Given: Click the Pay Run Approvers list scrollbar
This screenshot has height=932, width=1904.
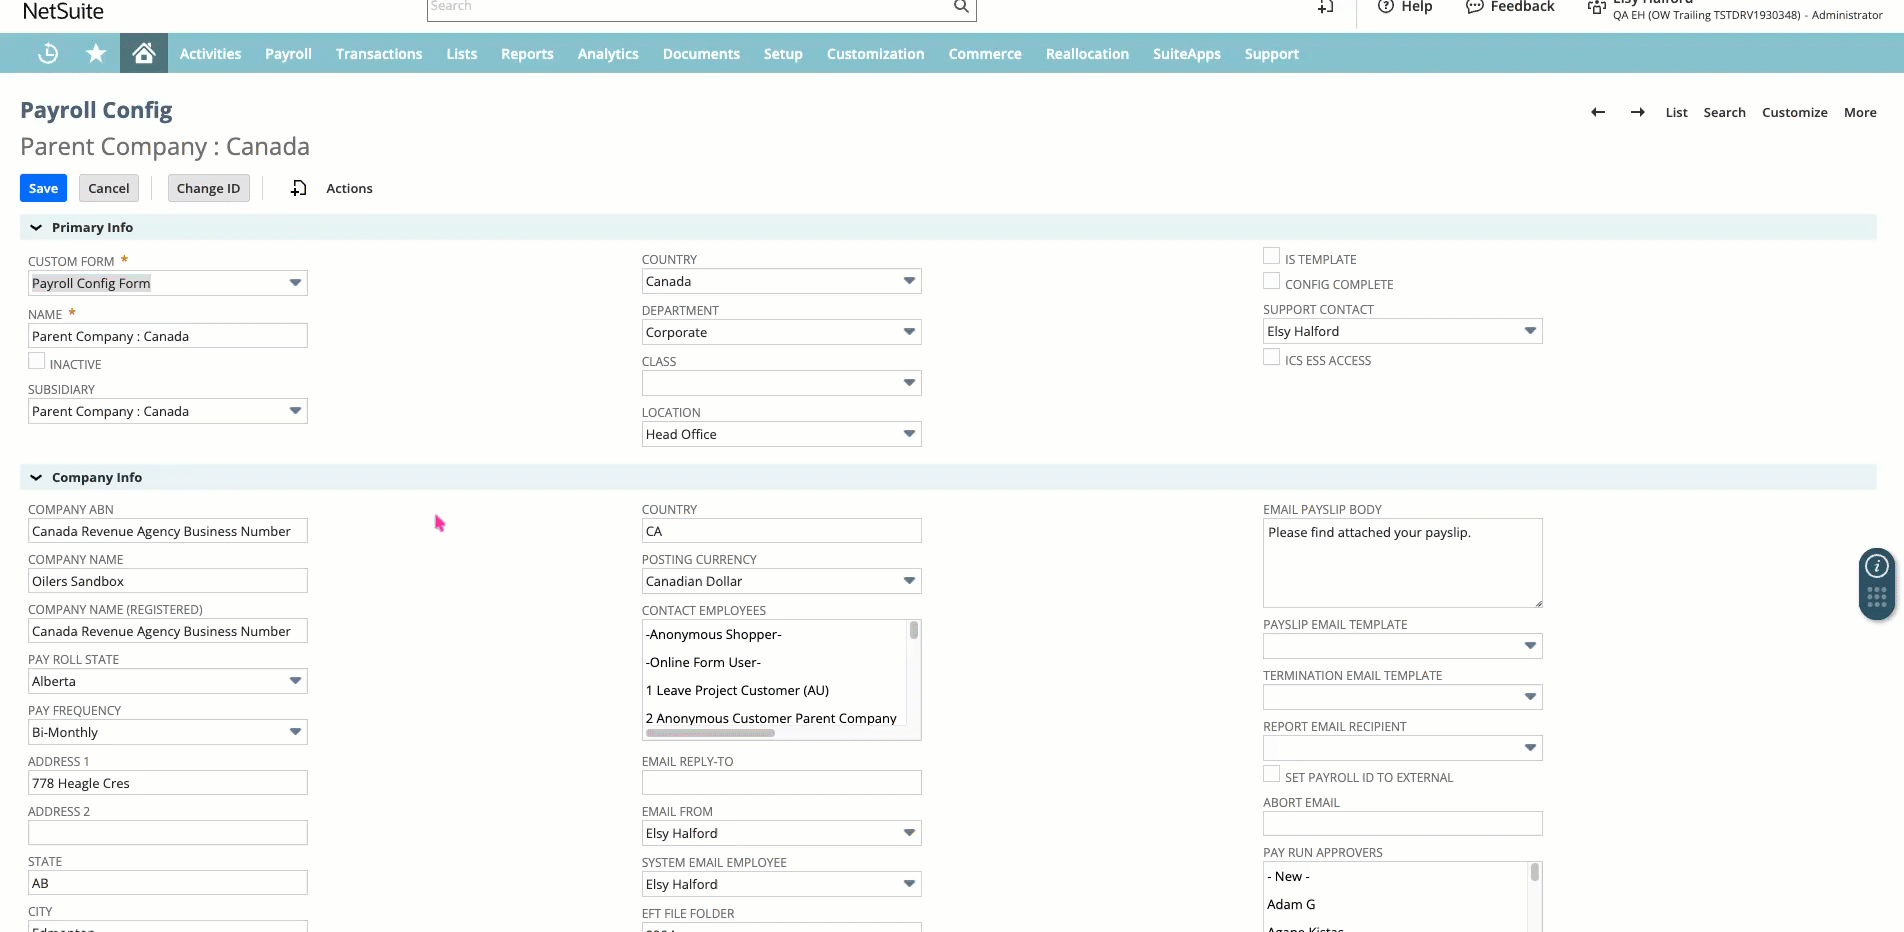Looking at the screenshot, I should click(1534, 872).
